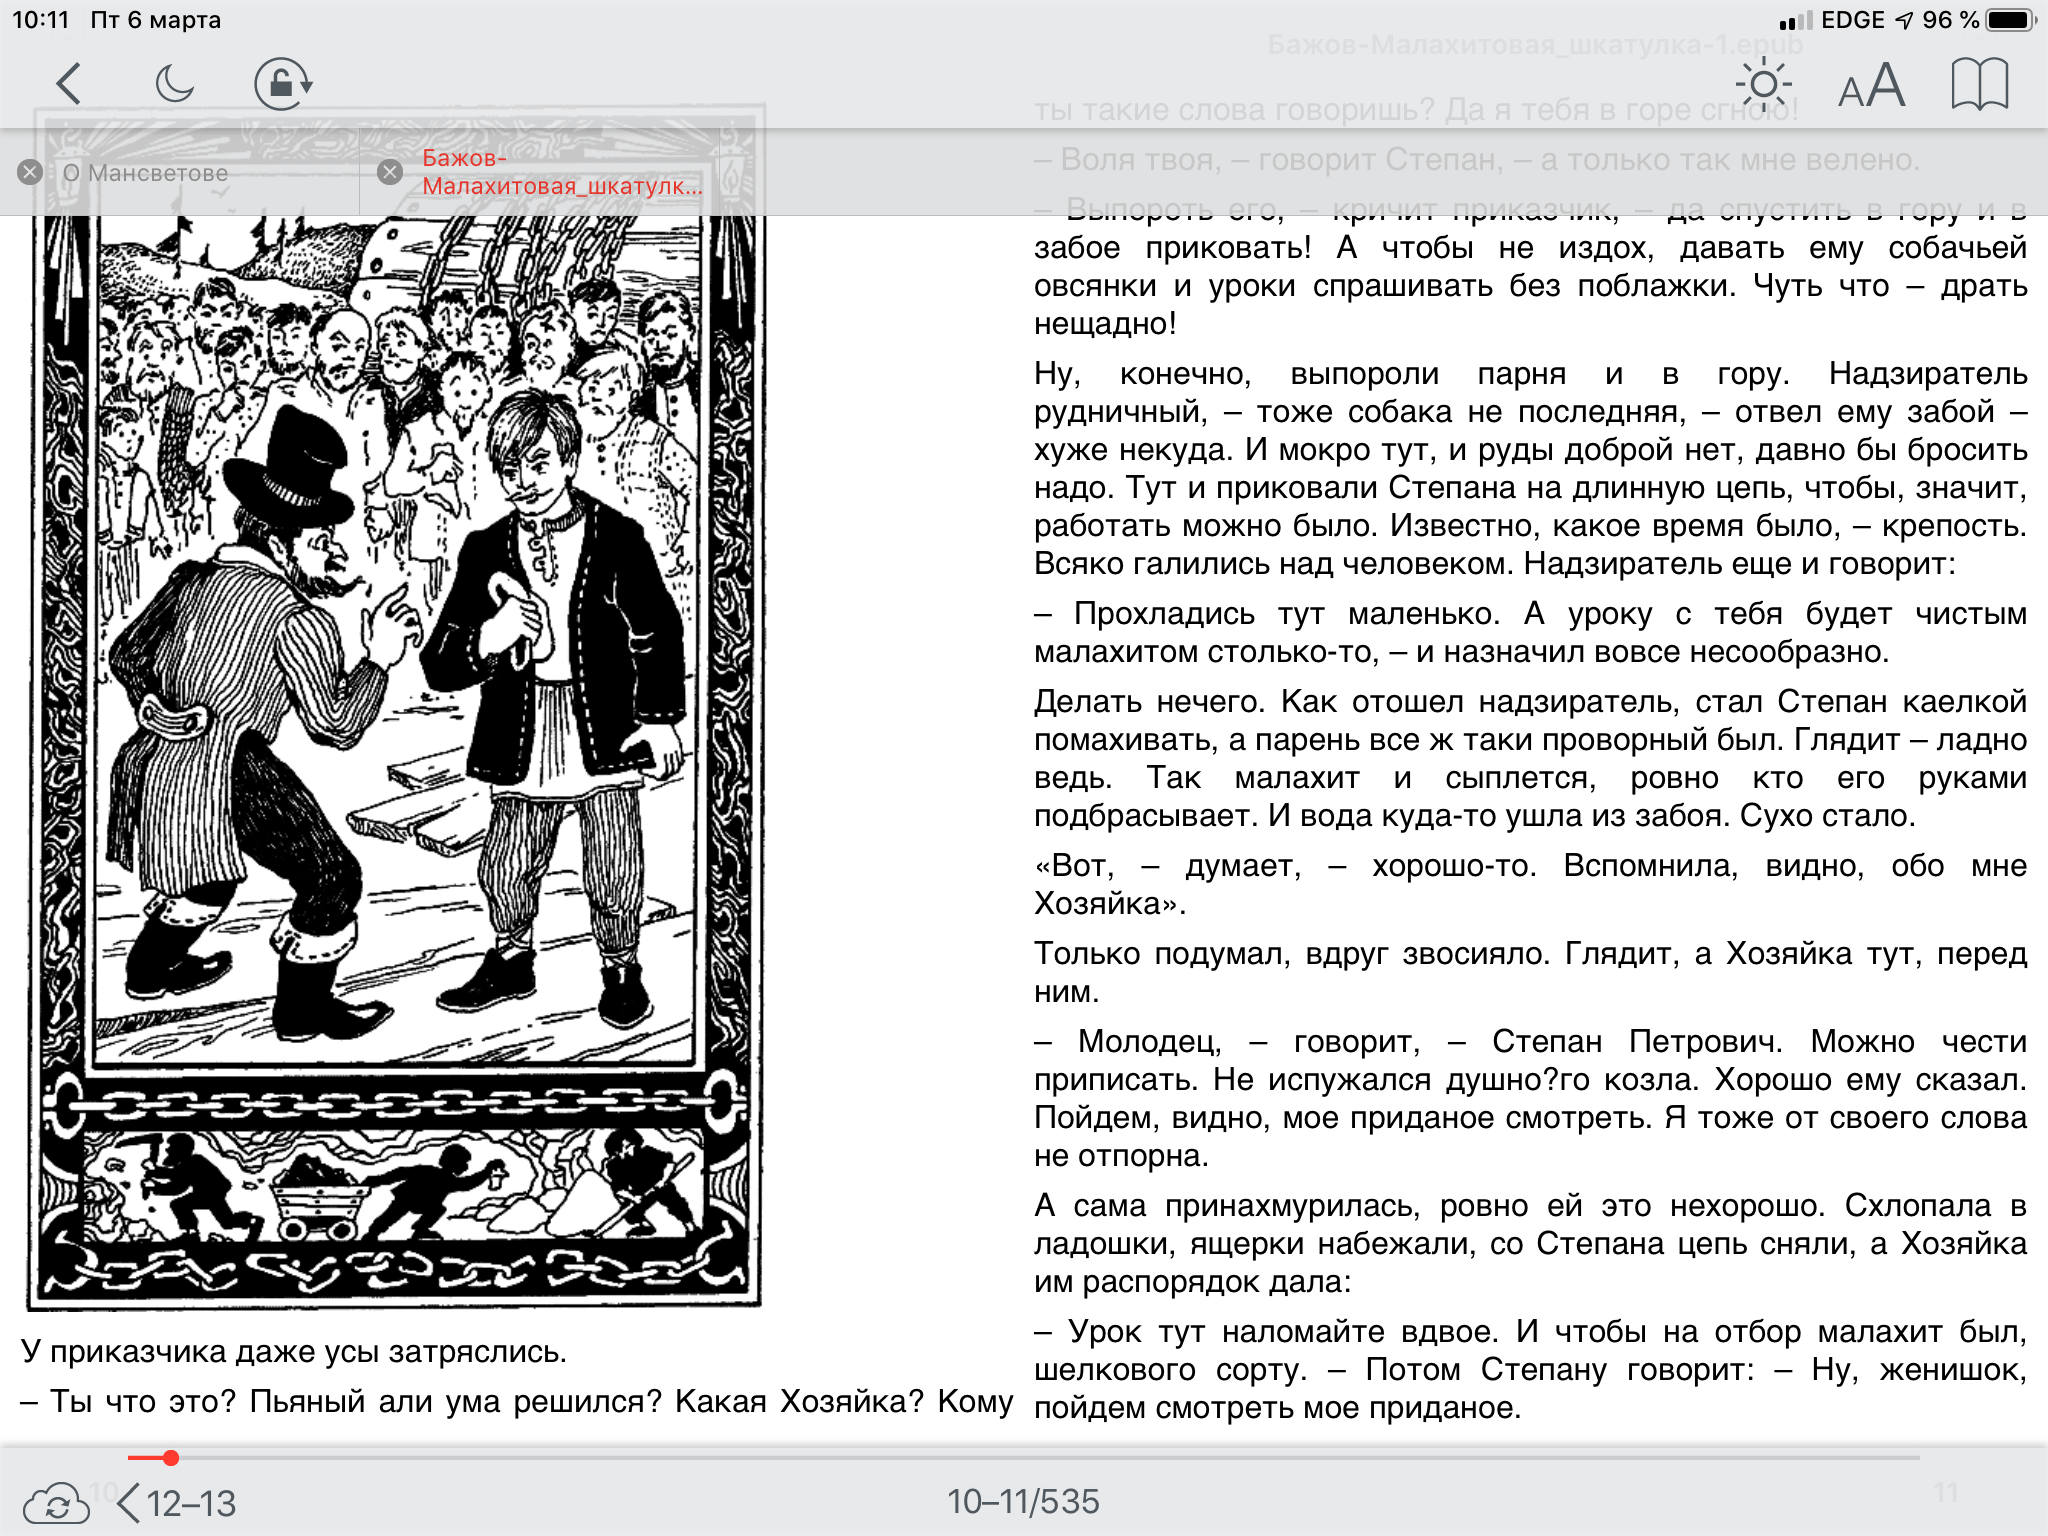Tap the location arrow status icon

(1904, 20)
